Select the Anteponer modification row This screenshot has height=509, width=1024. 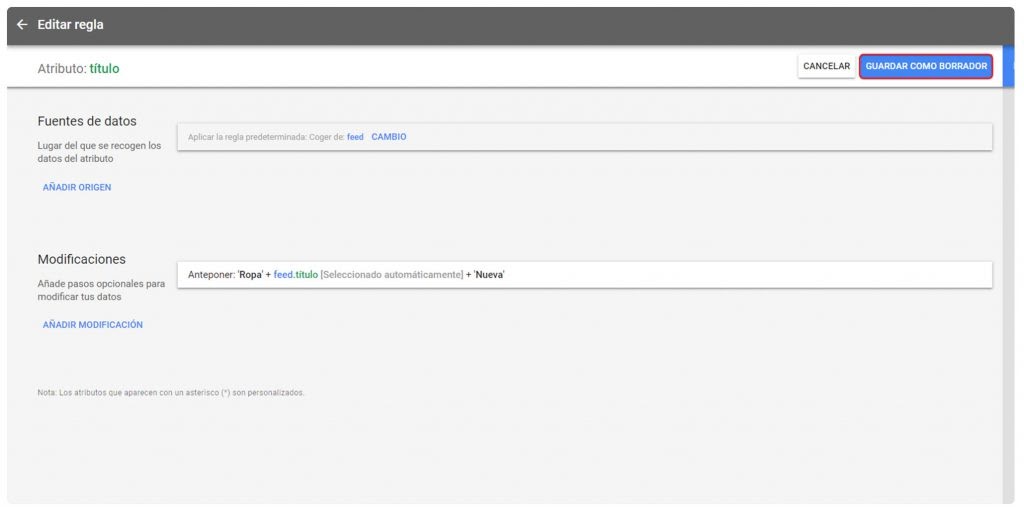pos(584,275)
